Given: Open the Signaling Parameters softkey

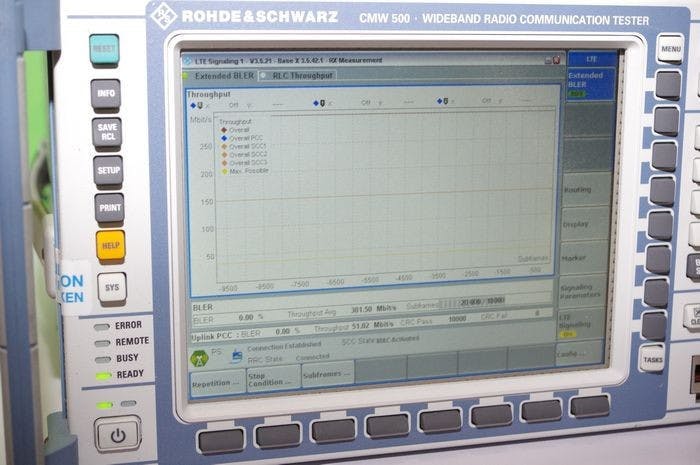Looking at the screenshot, I should (x=583, y=291).
